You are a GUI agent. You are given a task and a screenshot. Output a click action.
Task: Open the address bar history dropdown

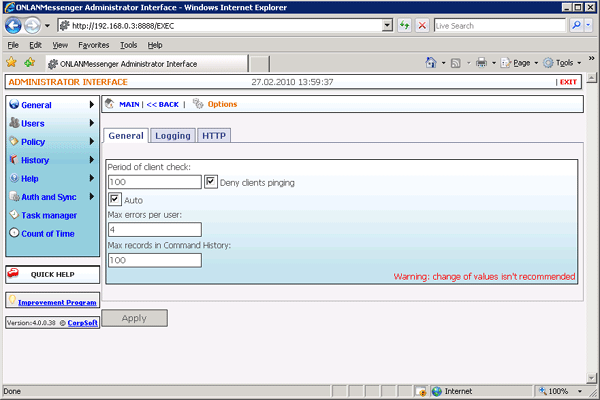[387, 26]
